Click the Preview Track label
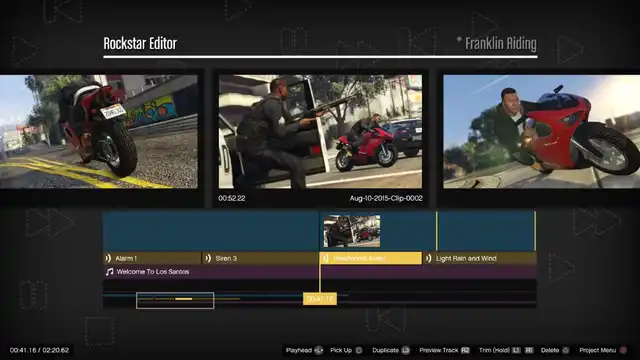640x360 pixels. [439, 350]
